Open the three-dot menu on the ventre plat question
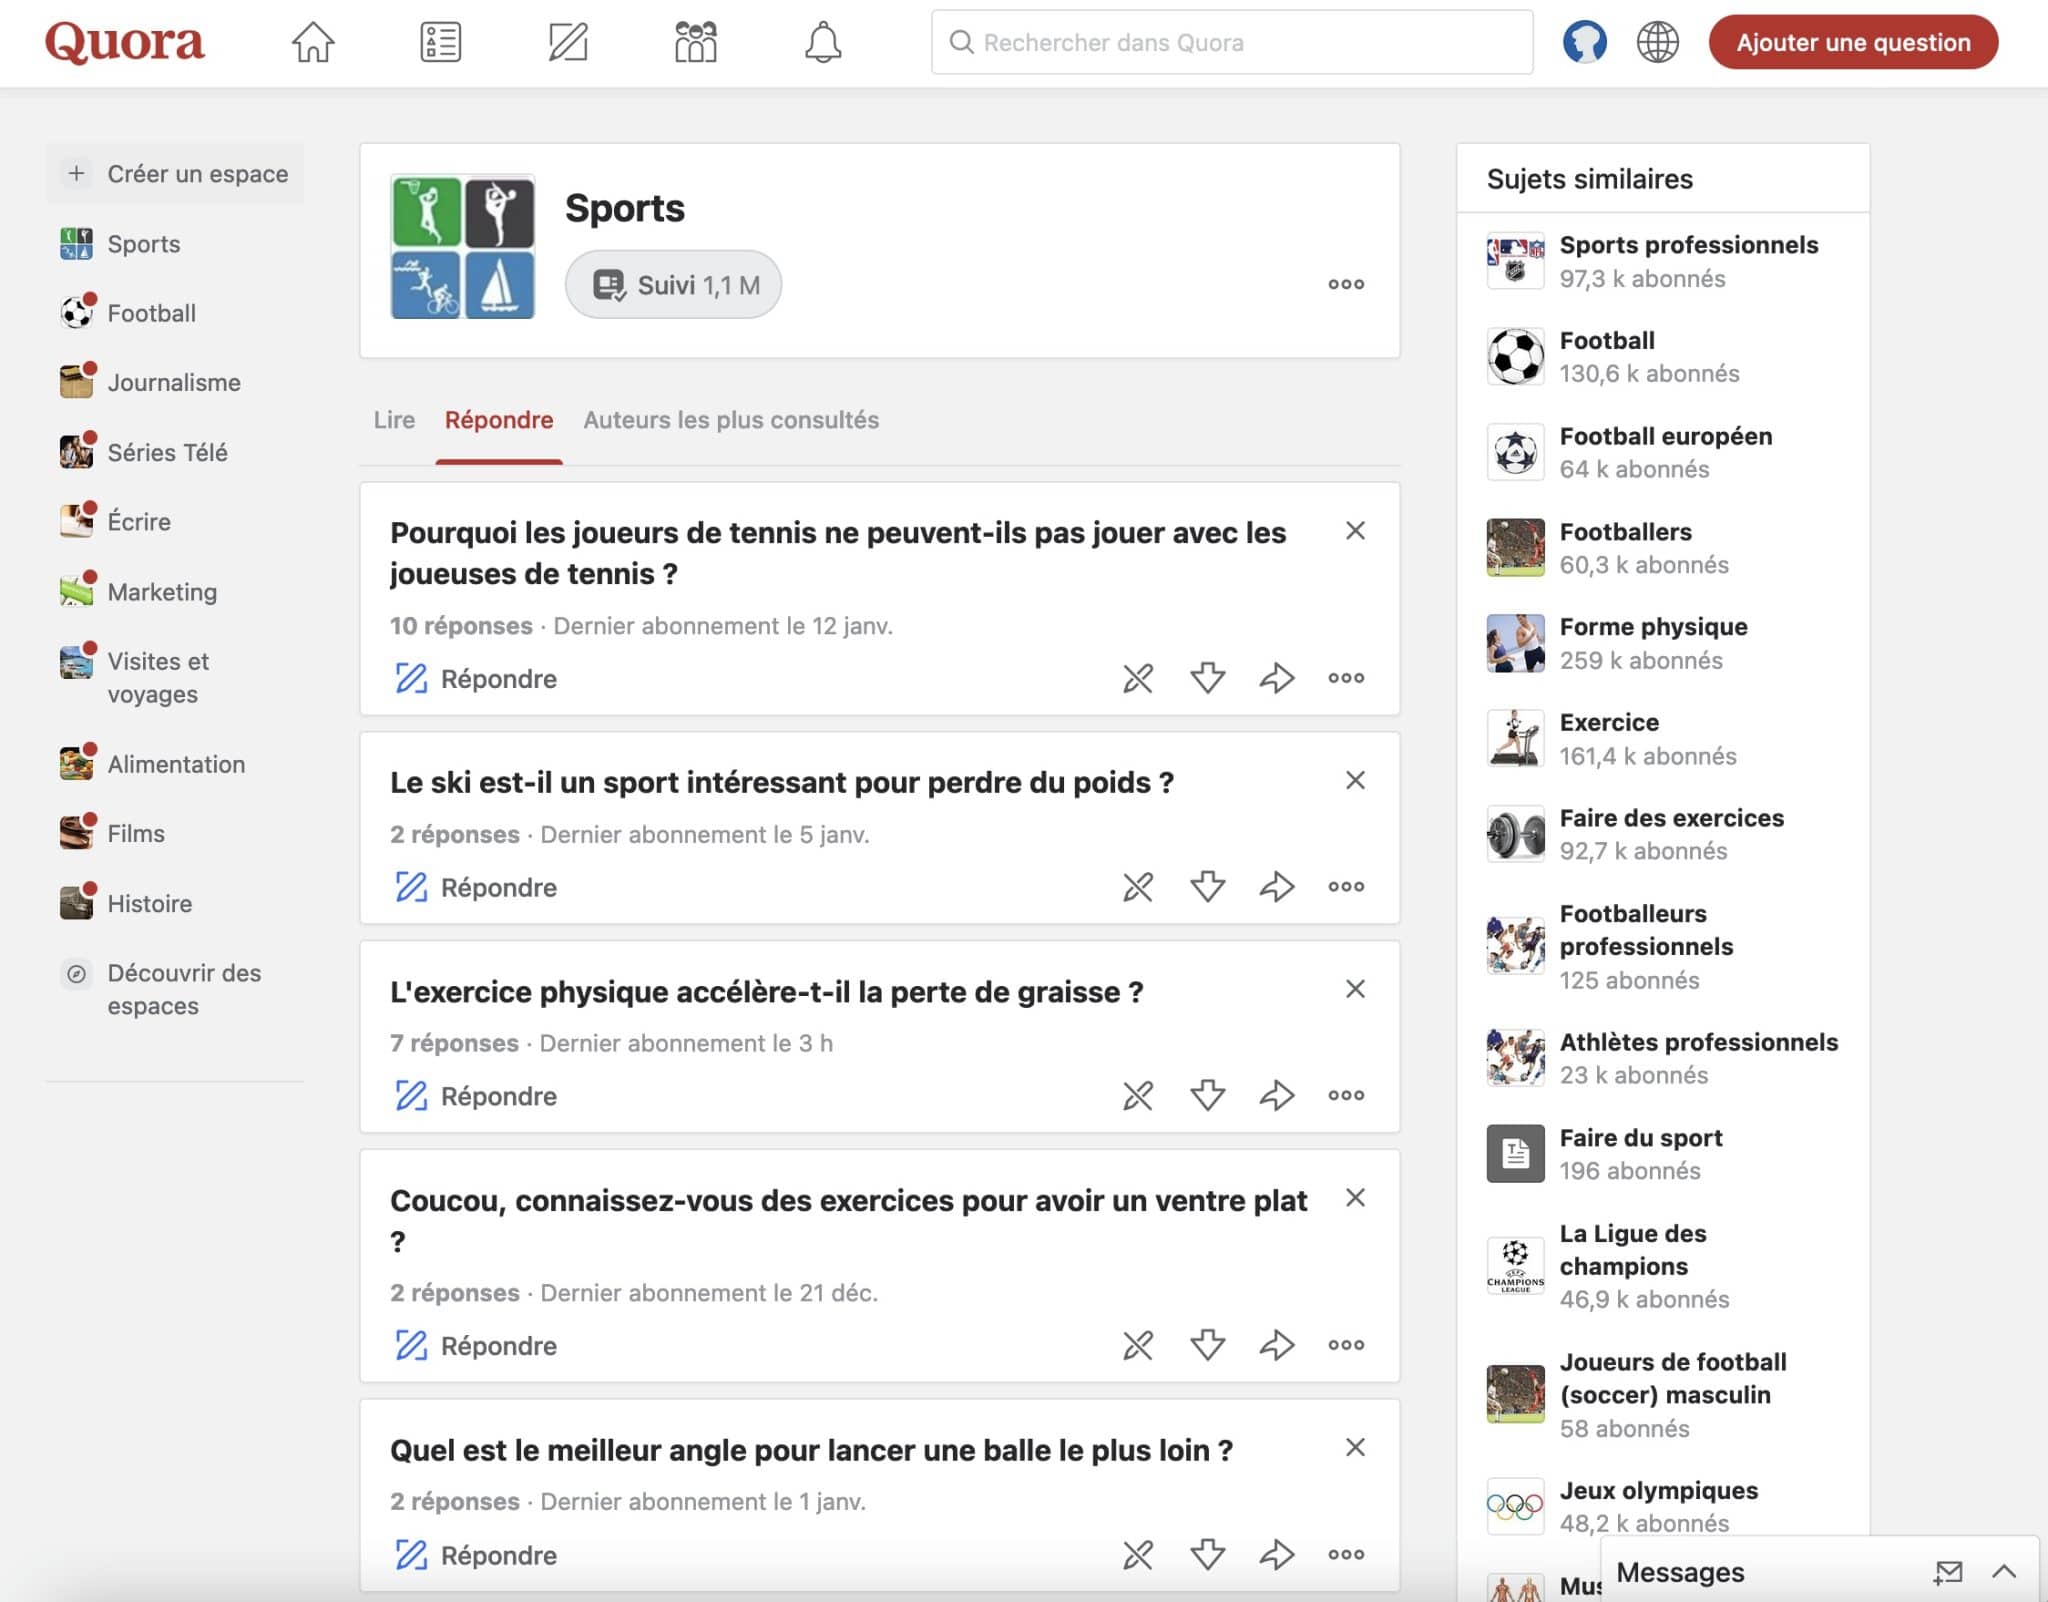The width and height of the screenshot is (2048, 1602). tap(1346, 1344)
